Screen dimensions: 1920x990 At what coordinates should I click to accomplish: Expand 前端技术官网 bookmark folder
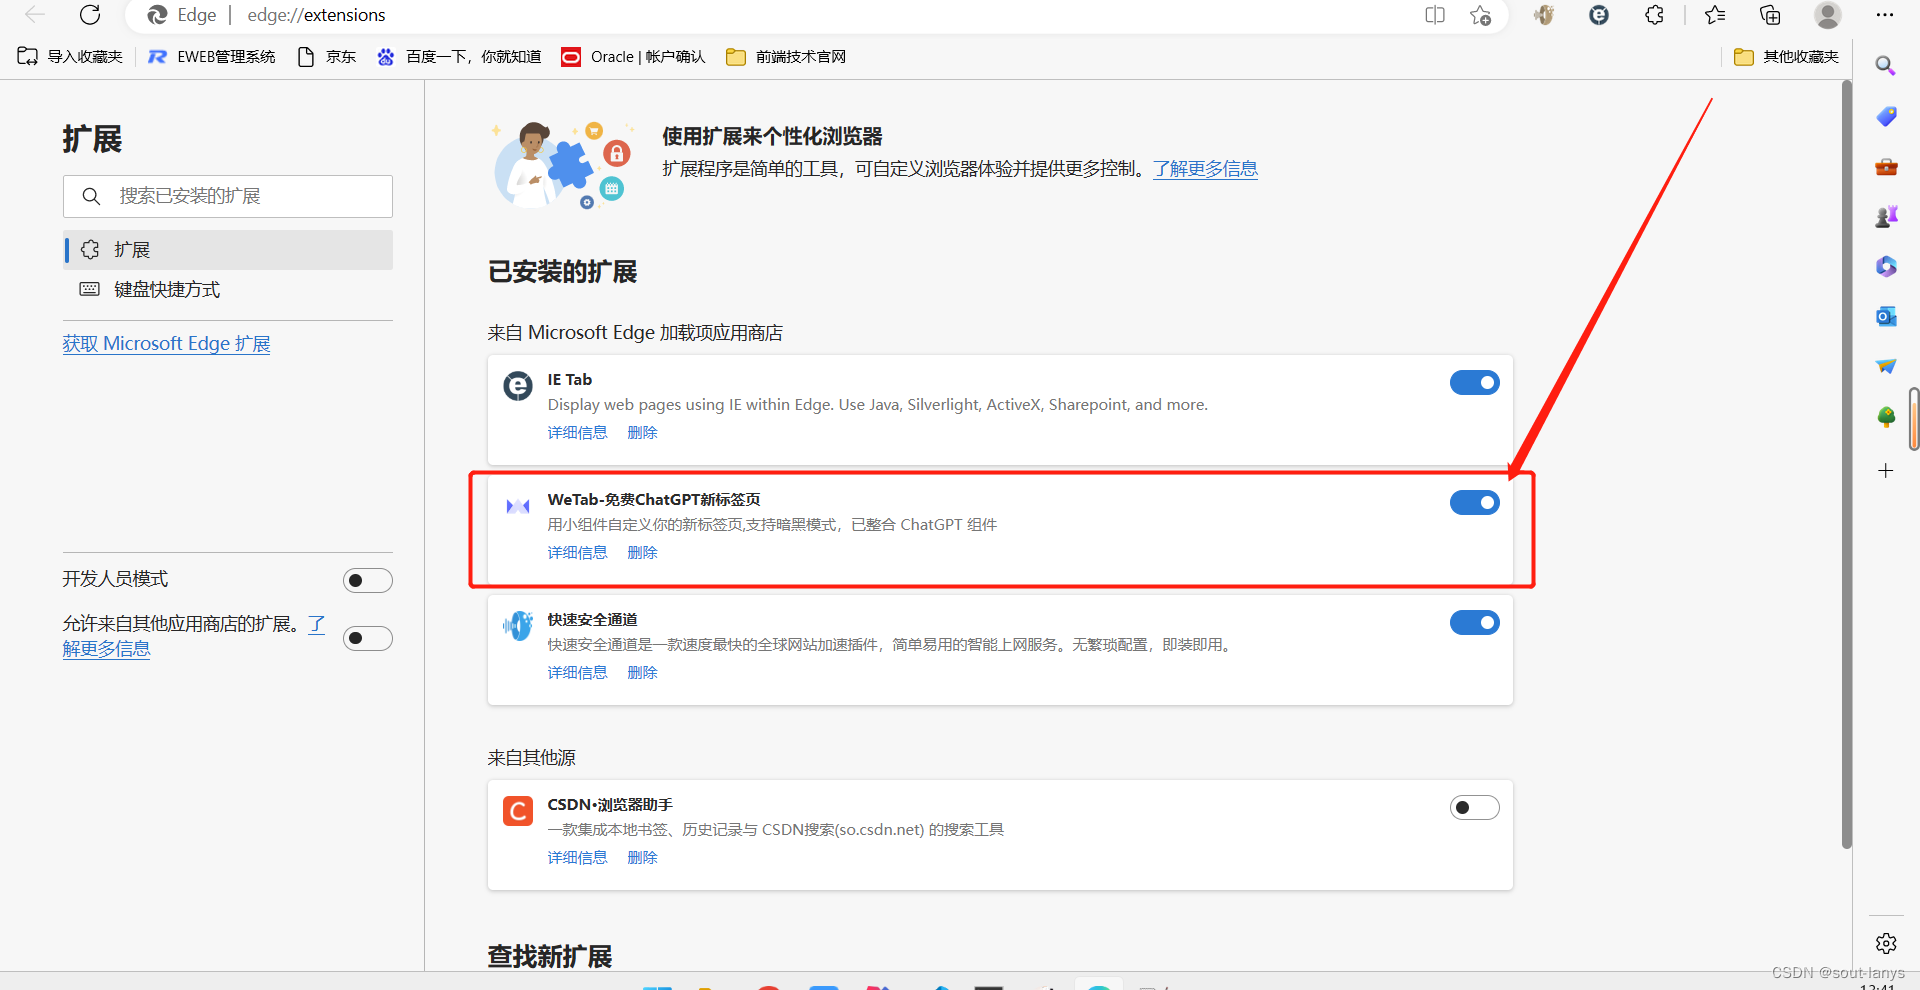coord(786,57)
